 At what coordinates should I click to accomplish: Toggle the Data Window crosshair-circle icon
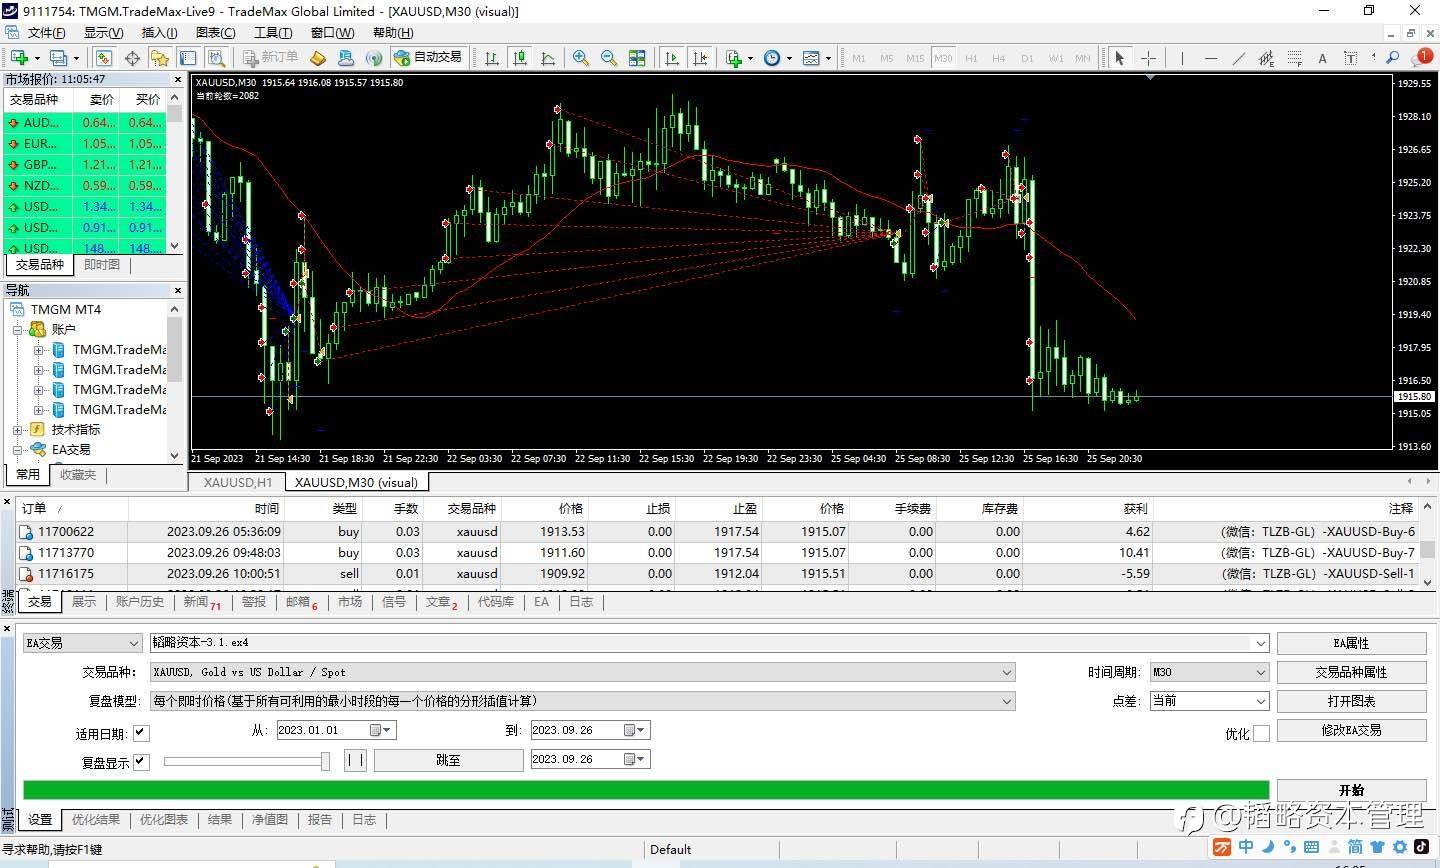point(131,58)
